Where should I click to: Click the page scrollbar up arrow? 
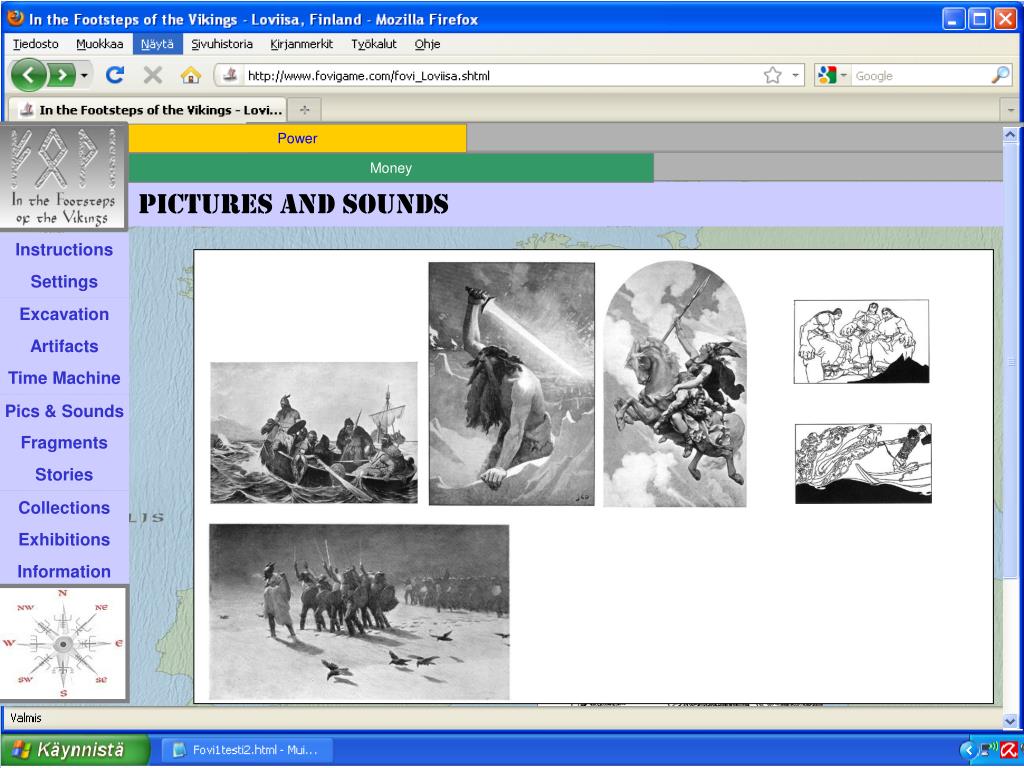1010,135
